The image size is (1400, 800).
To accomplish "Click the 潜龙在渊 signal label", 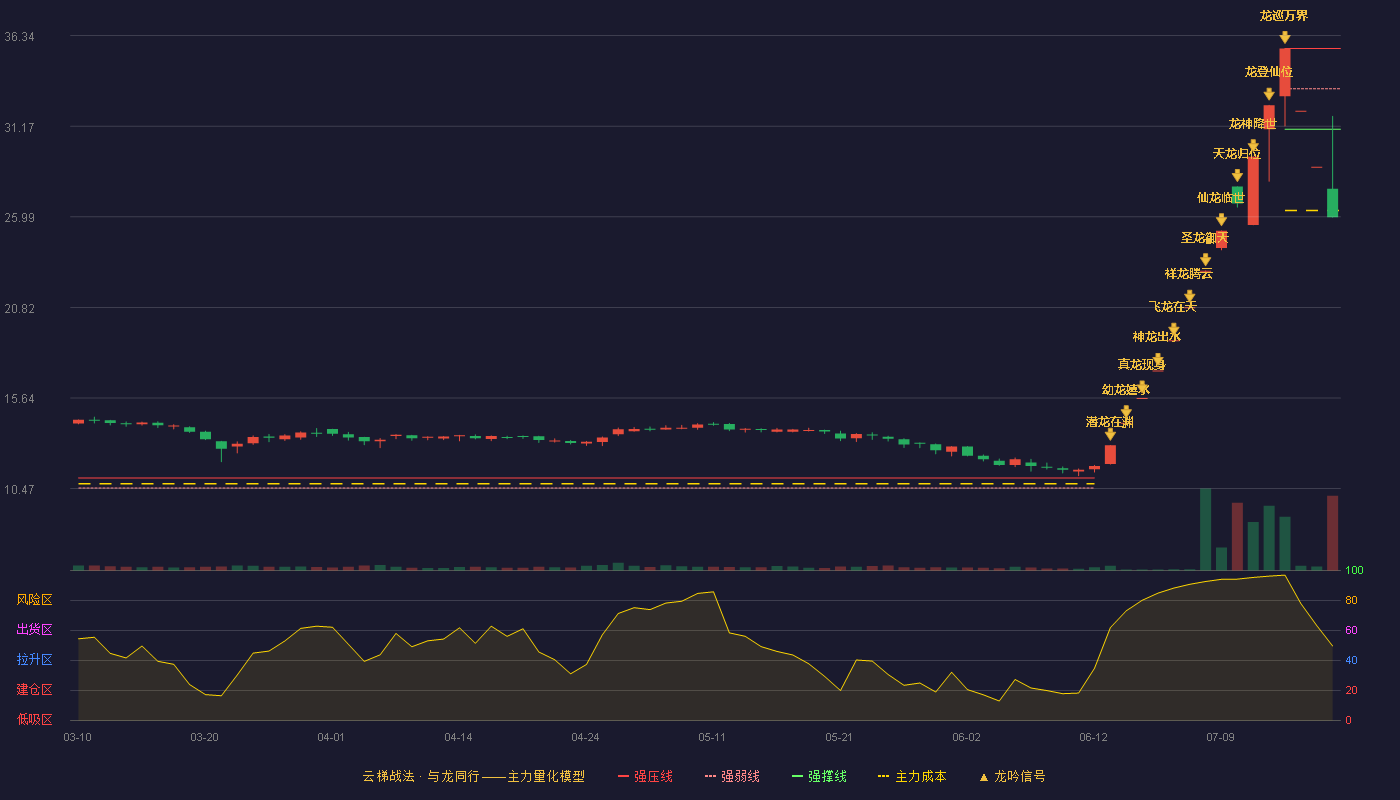I will click(x=1110, y=422).
